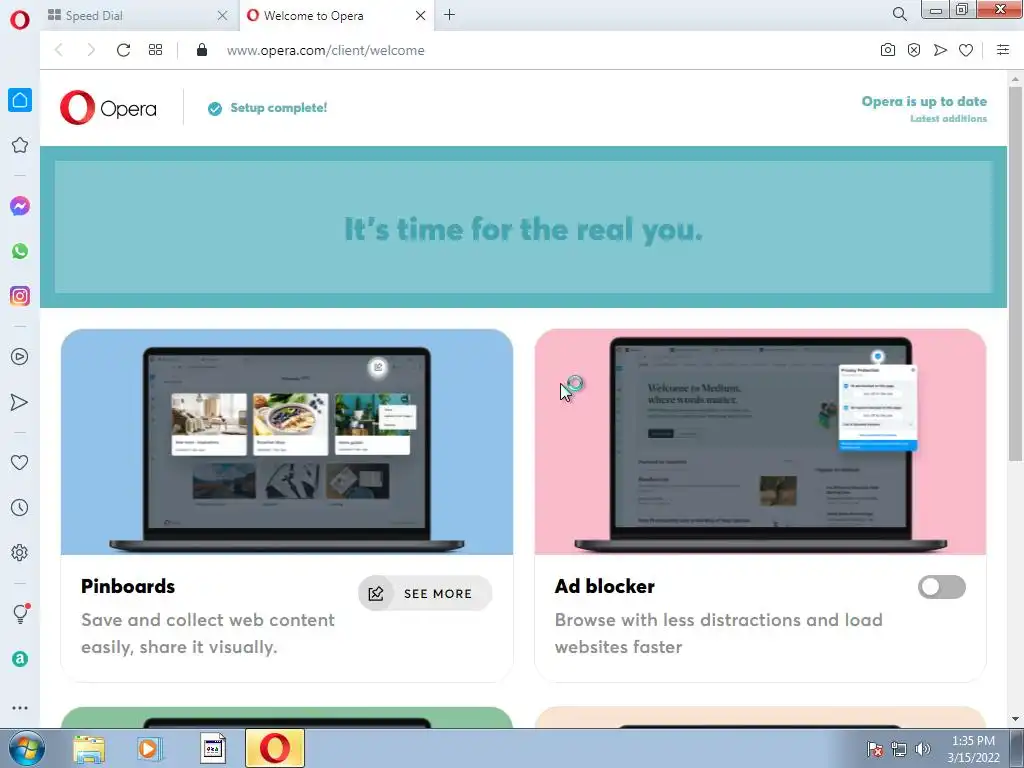Go to the sidebar Home icon
The width and height of the screenshot is (1024, 768).
pos(20,100)
